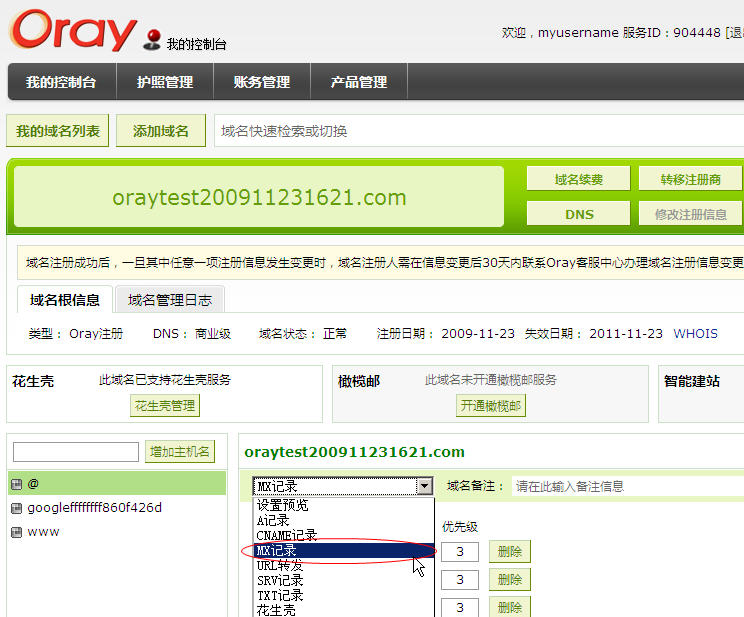744x617 pixels.
Task: Choose TXT记录 from the dropdown list
Action: point(344,596)
